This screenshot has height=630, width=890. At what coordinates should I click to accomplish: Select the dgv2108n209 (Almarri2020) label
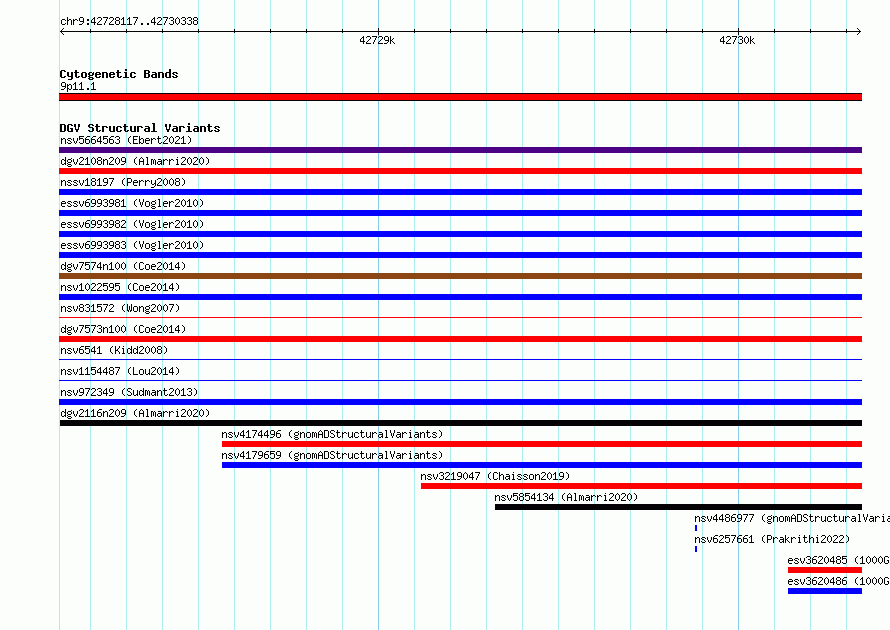pos(135,161)
